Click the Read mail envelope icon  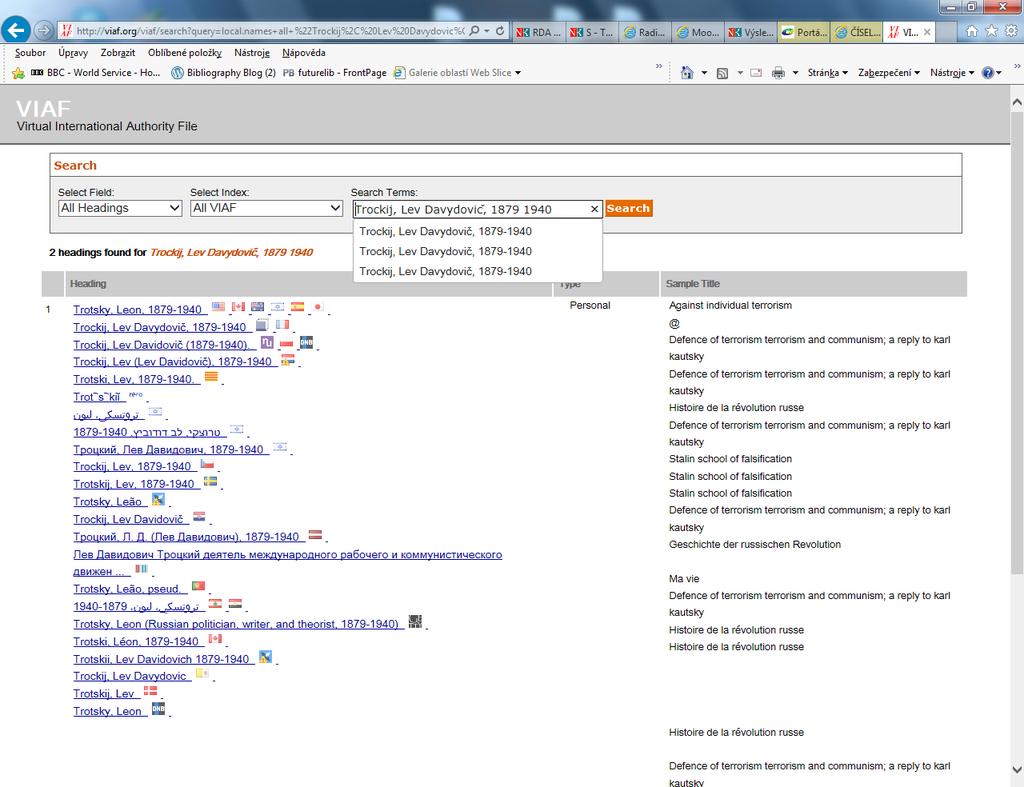point(756,73)
